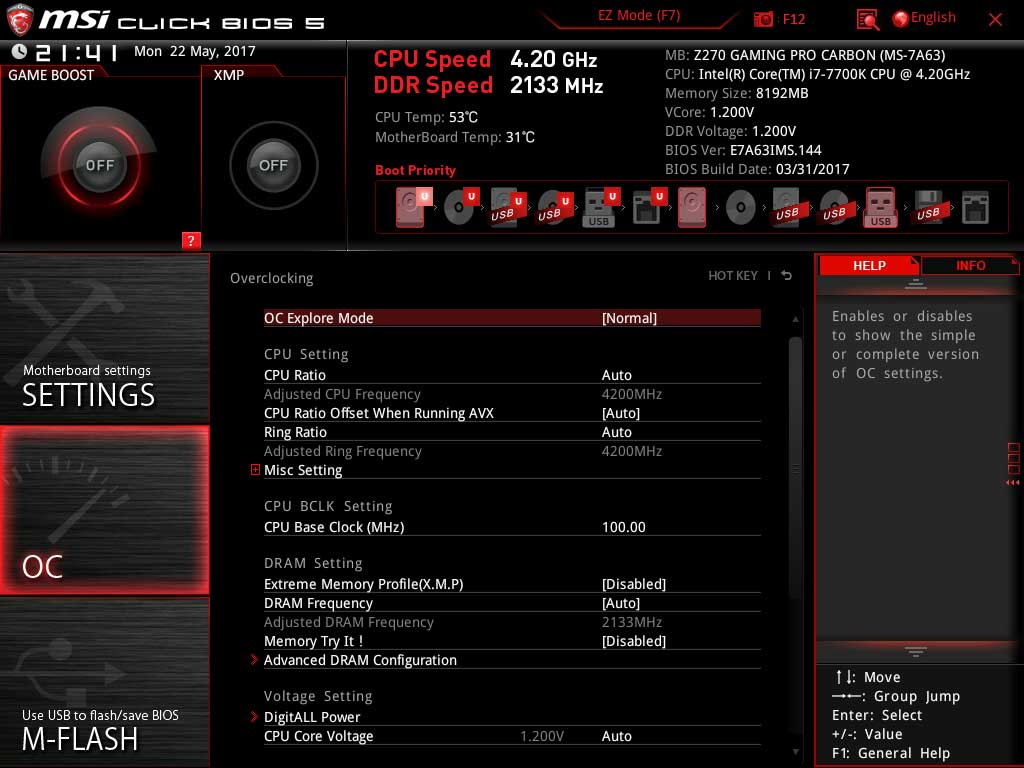Viewport: 1024px width, 768px height.
Task: Open the BIOS search magnifier icon
Action: (x=867, y=20)
